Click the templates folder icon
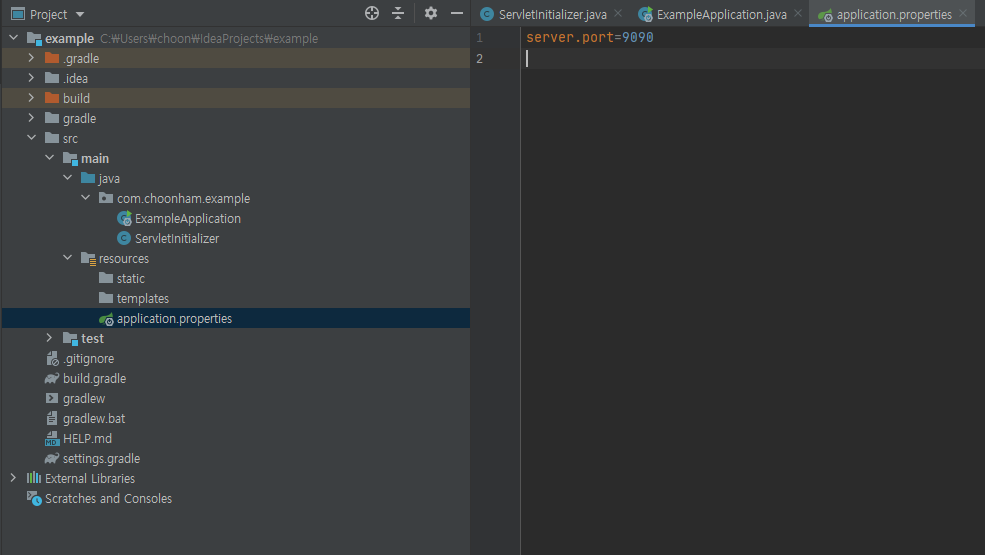 pyautogui.click(x=106, y=298)
